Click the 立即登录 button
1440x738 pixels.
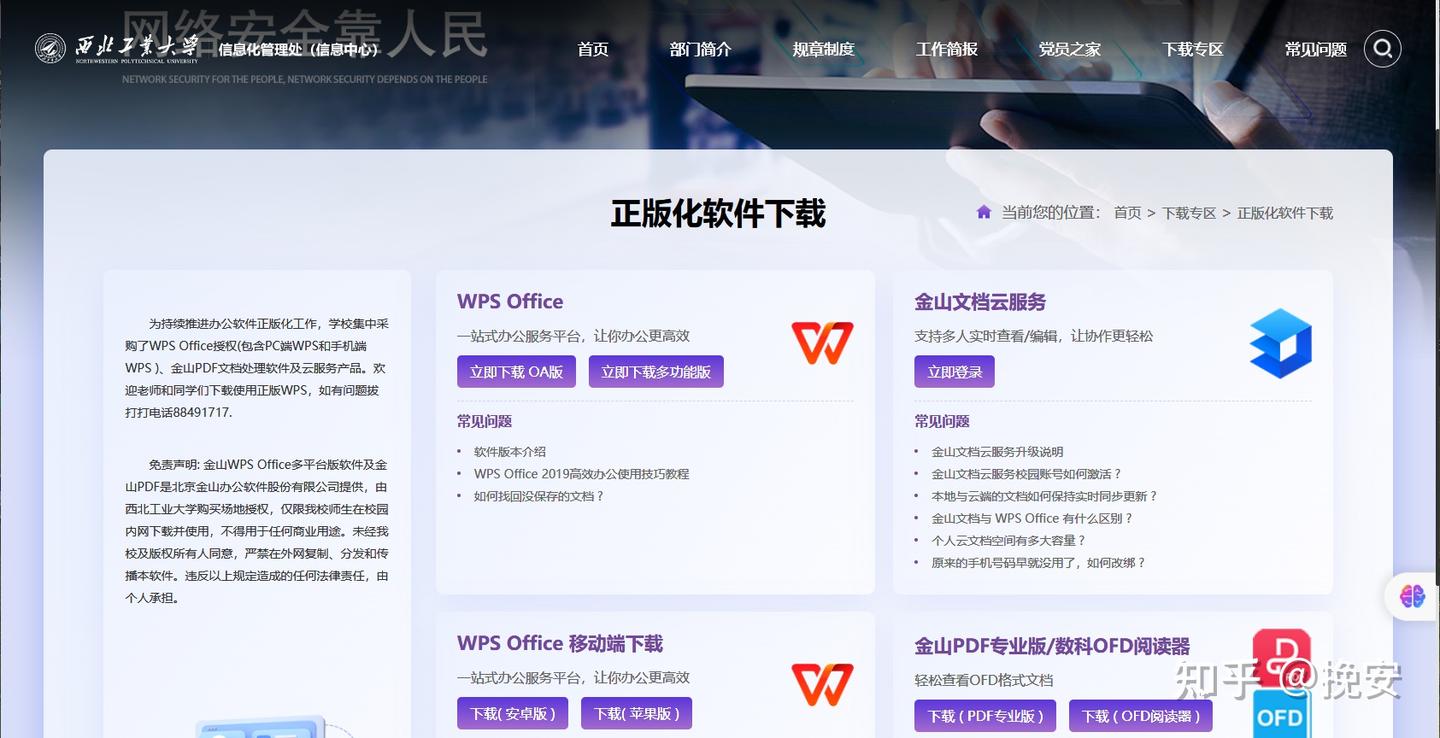[x=954, y=371]
